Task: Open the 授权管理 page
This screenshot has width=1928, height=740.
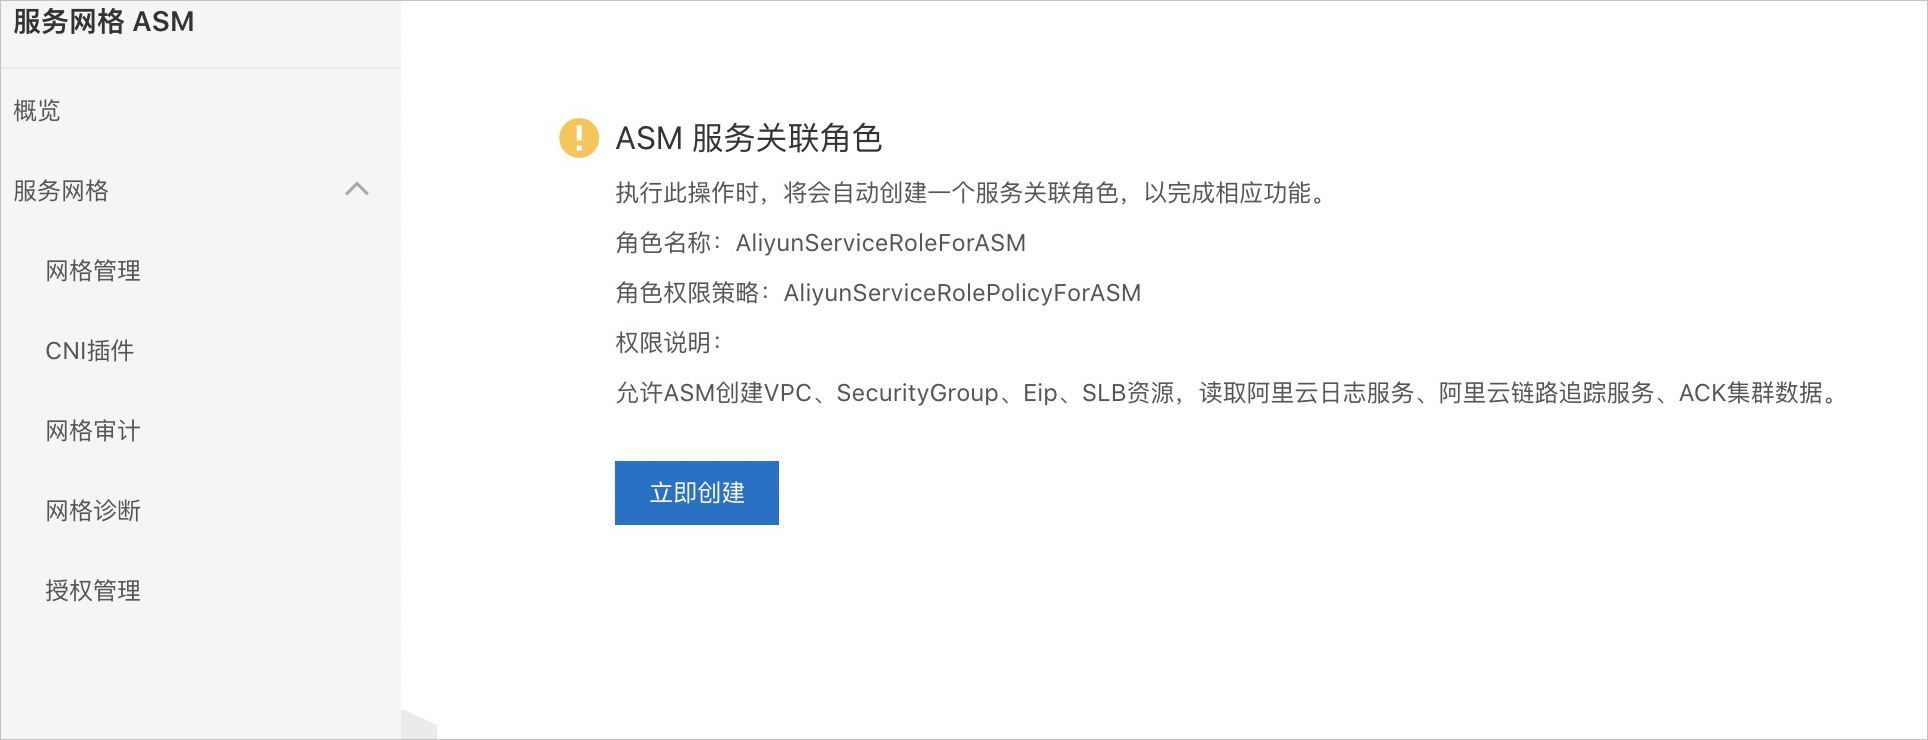Action: [93, 590]
